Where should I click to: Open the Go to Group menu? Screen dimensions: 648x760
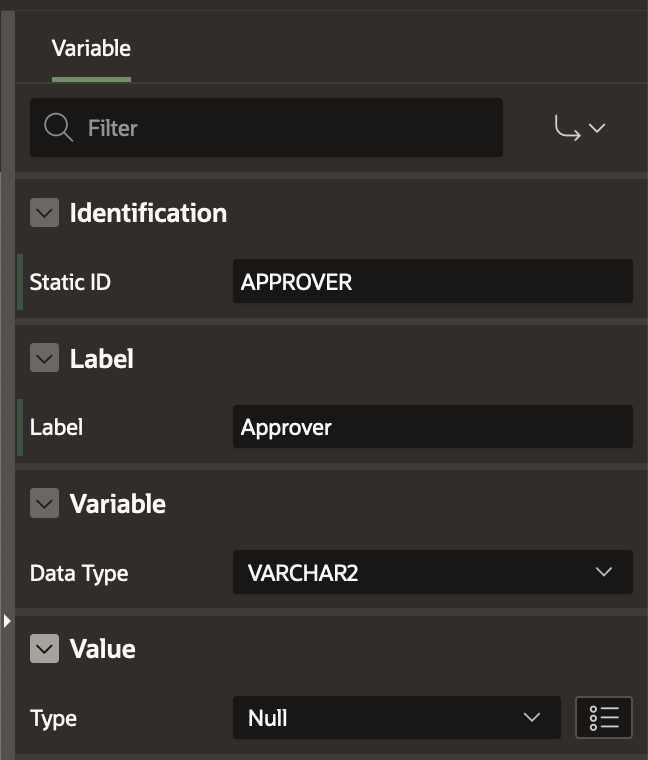click(x=580, y=128)
